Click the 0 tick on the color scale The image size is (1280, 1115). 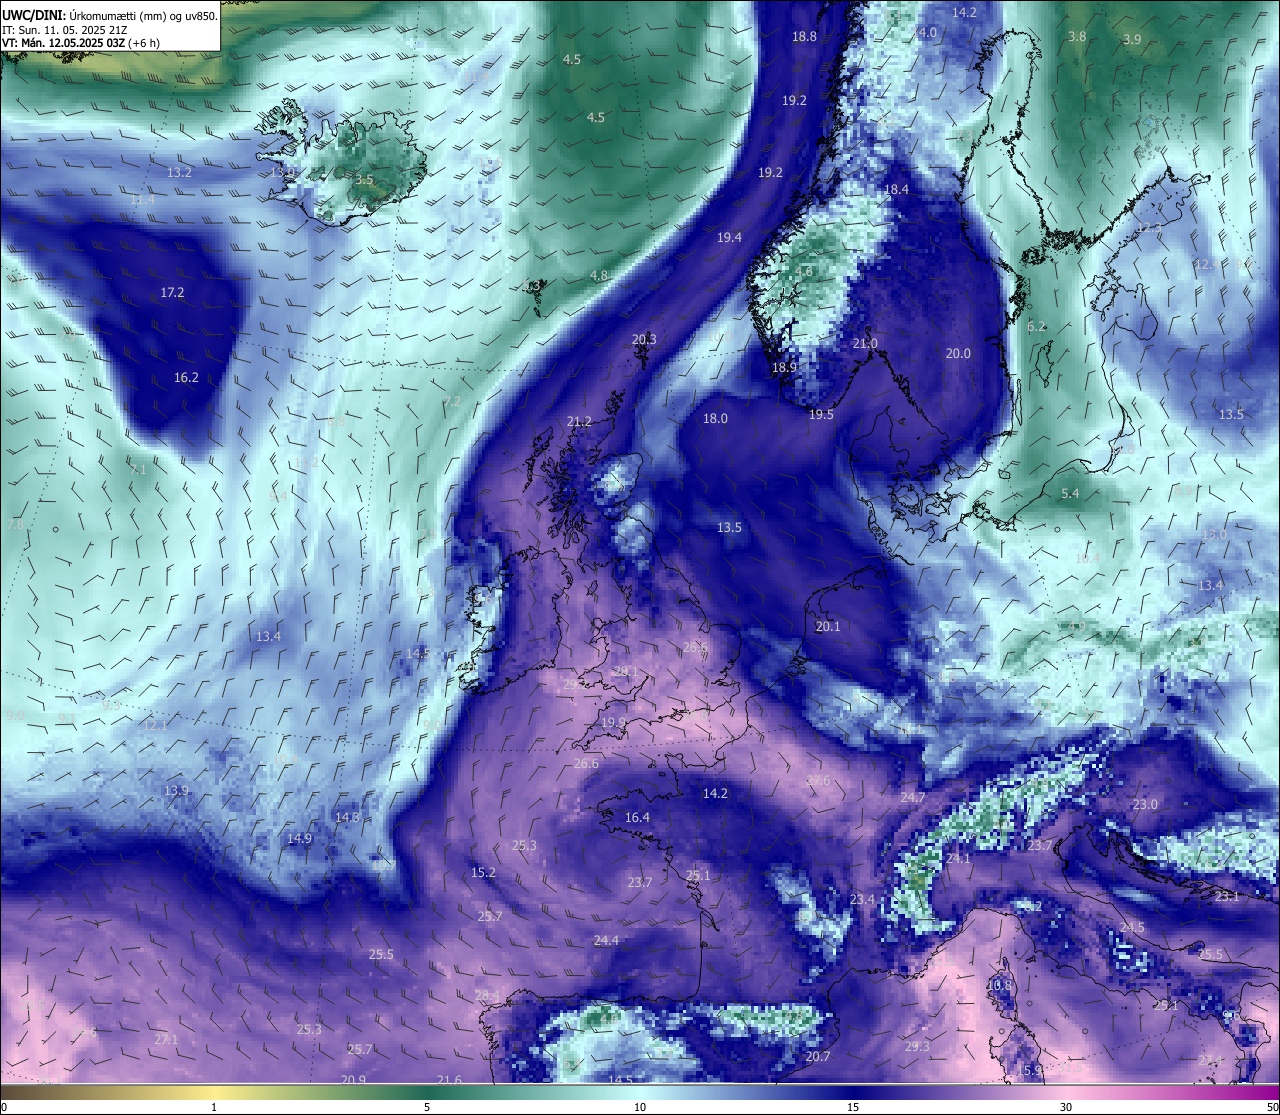(3, 1107)
